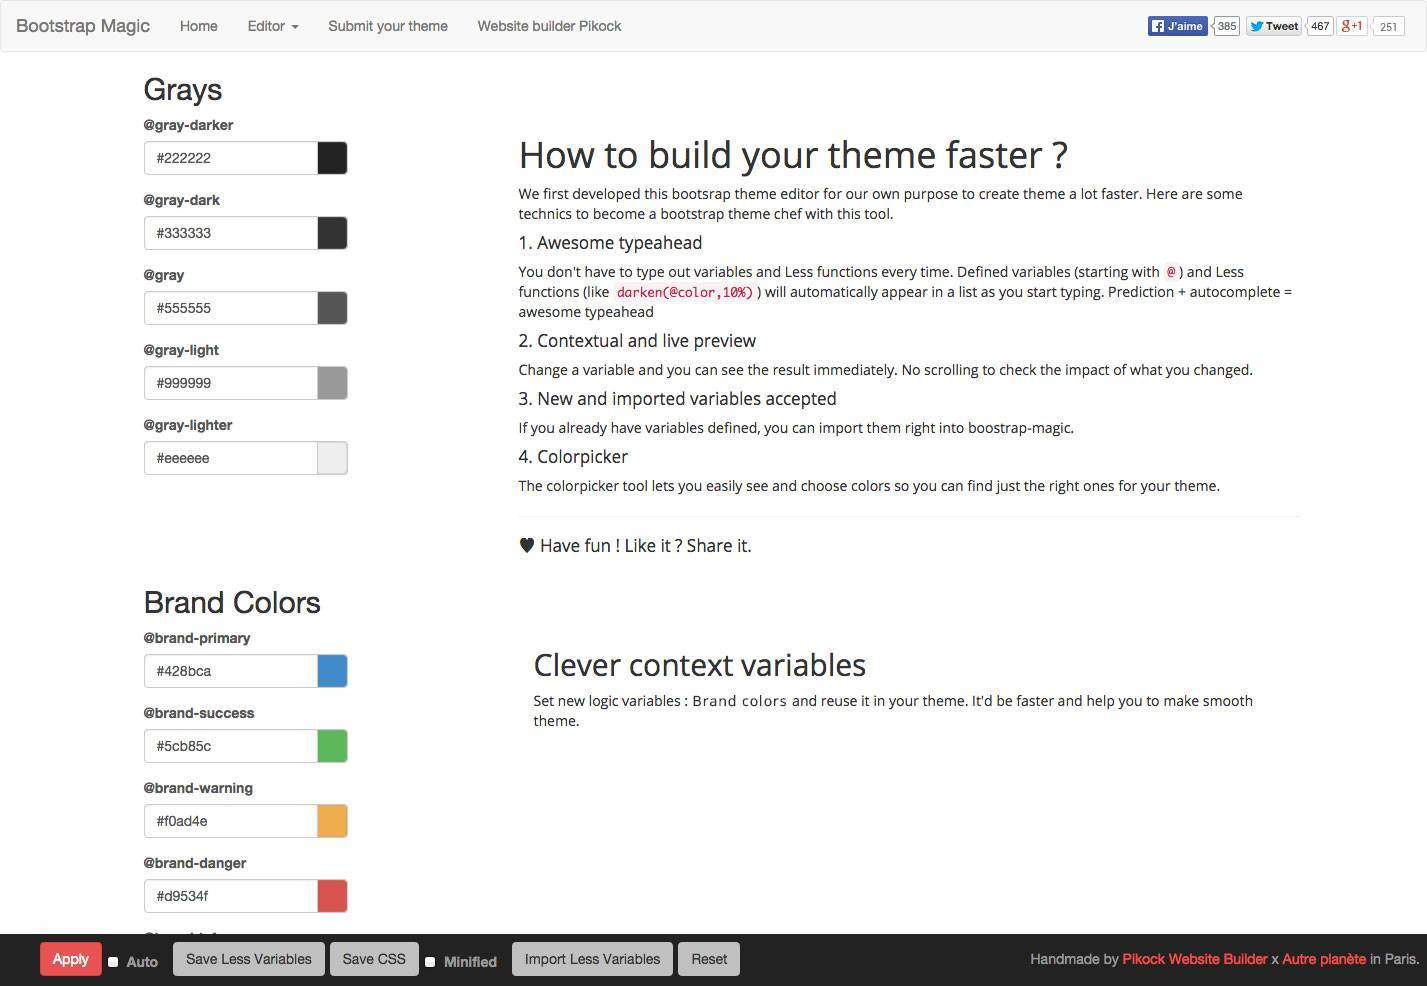Click the 4. Colorpicker subheading
This screenshot has height=986, width=1427.
573,457
